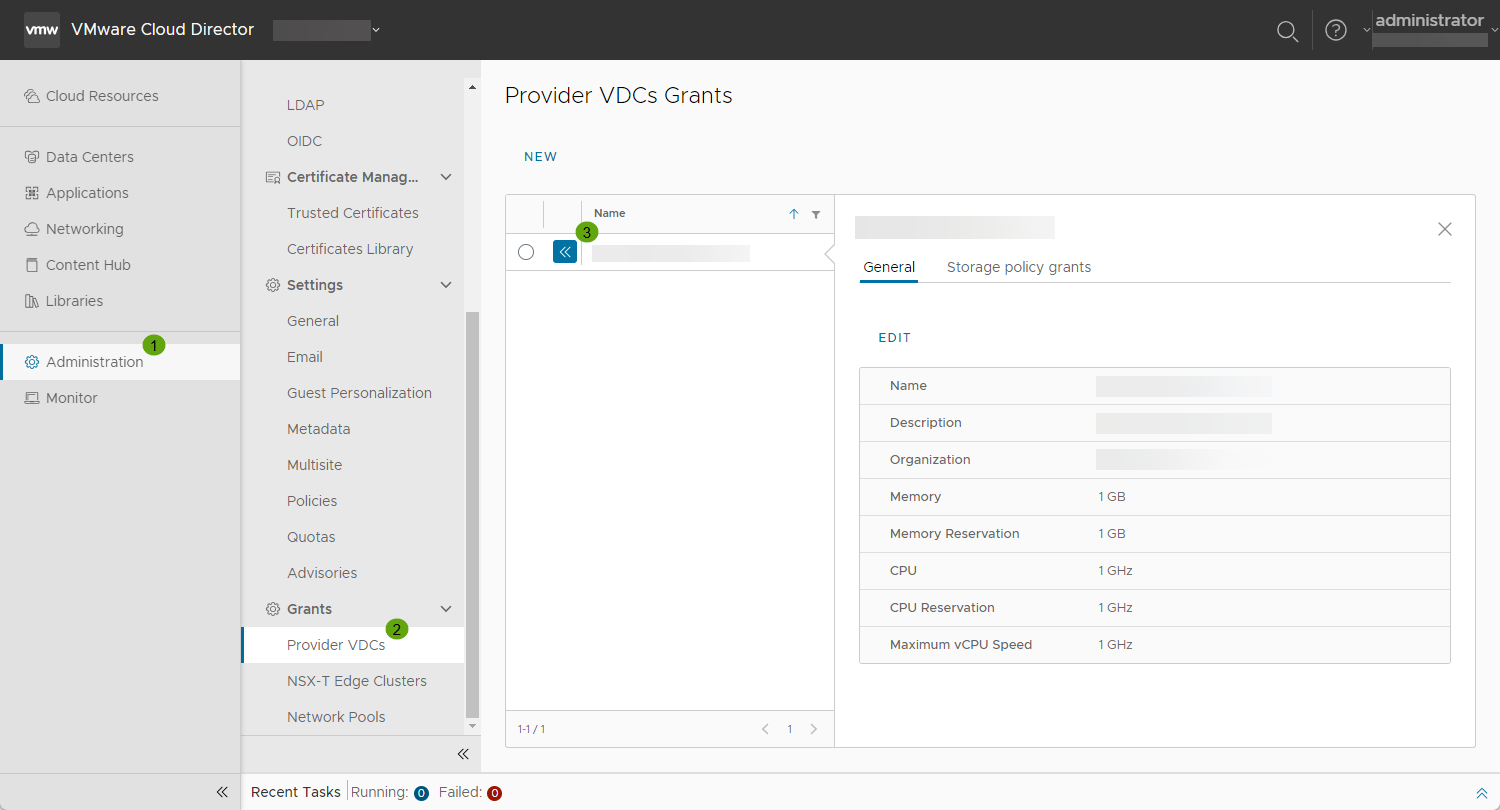Open the help menu dropdown arrow
The height and width of the screenshot is (810, 1500).
(1366, 30)
